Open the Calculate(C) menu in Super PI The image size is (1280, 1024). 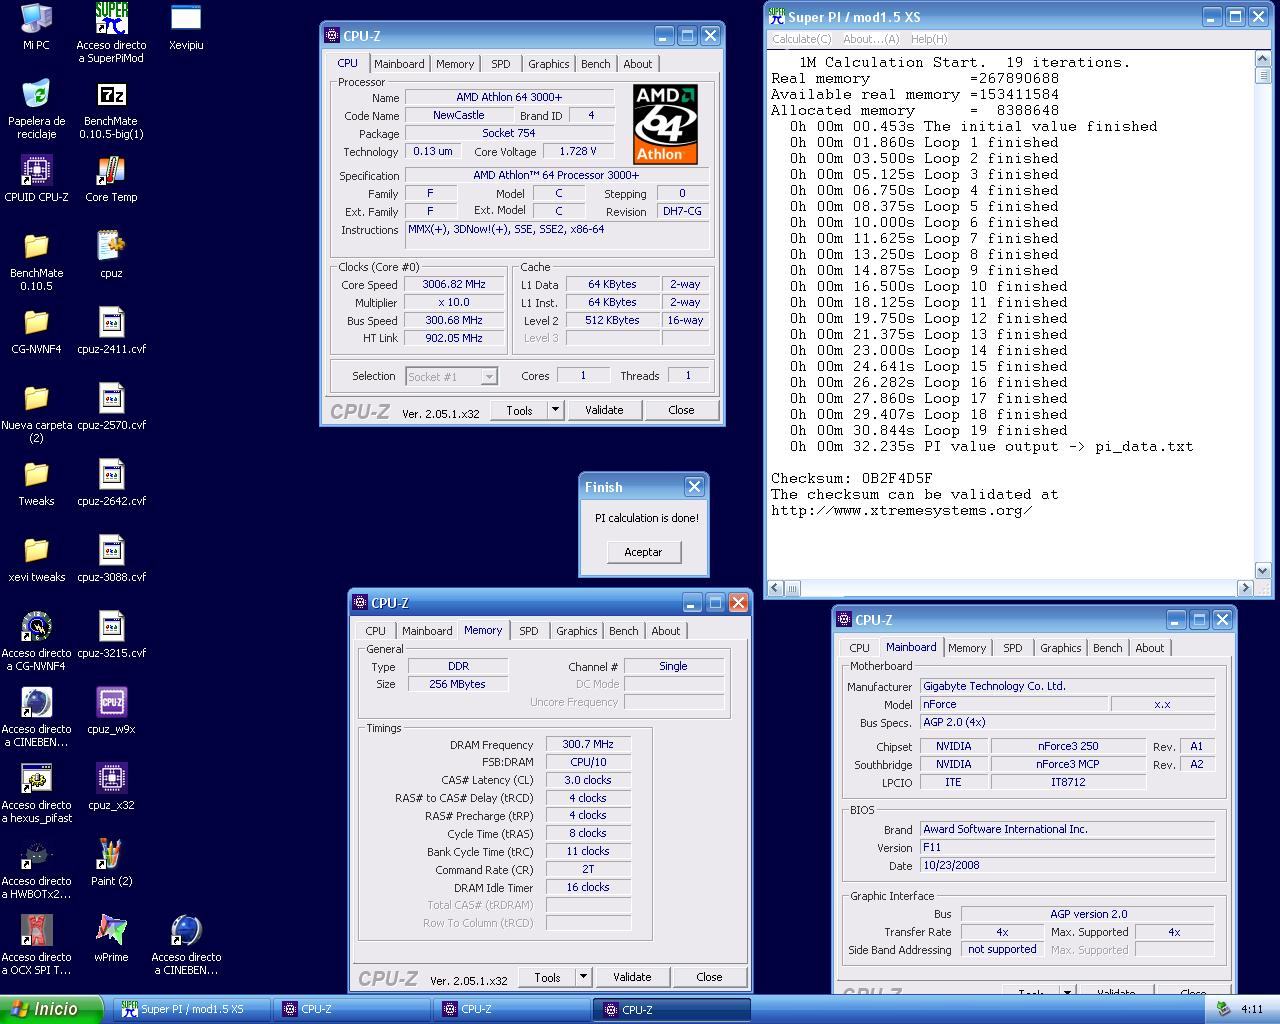[802, 39]
